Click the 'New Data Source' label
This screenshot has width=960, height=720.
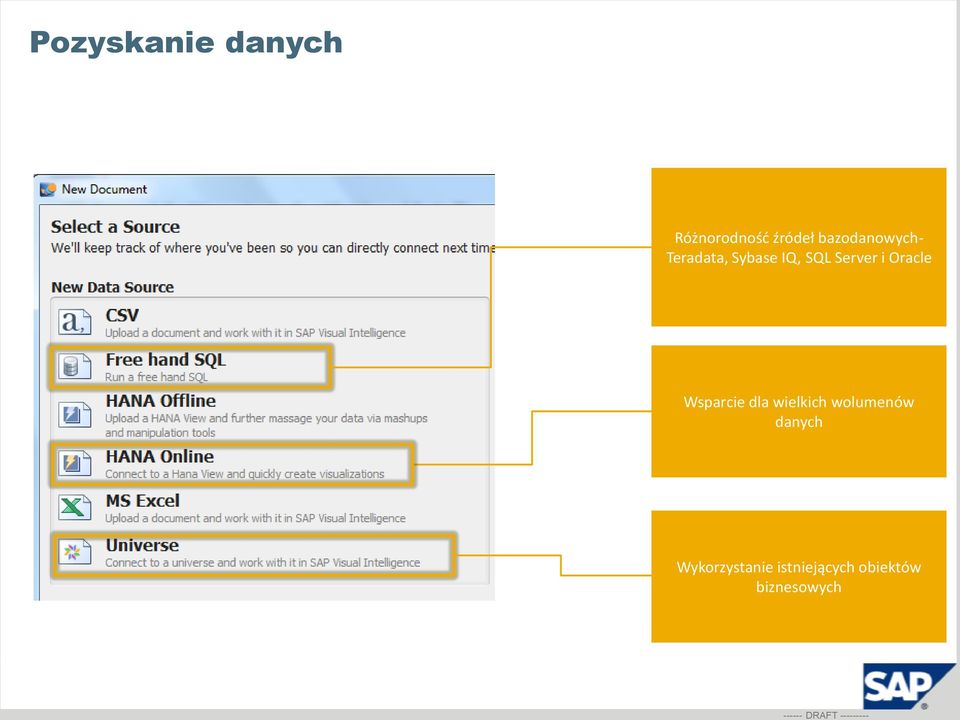coord(113,287)
